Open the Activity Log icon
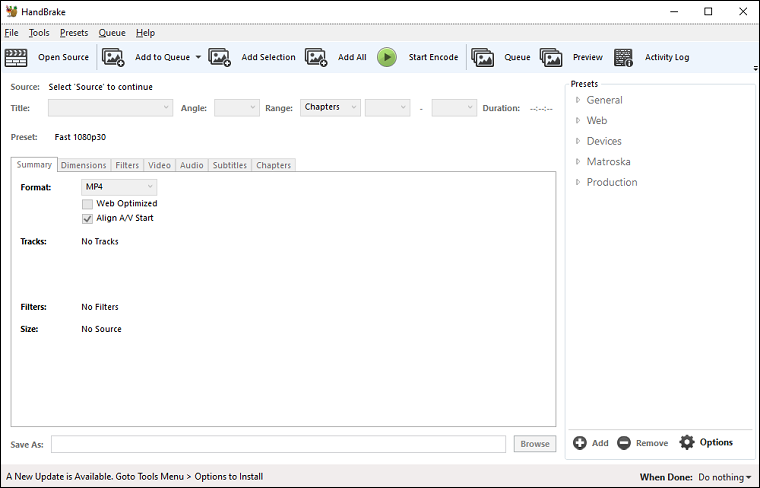The width and height of the screenshot is (760, 488). (623, 57)
